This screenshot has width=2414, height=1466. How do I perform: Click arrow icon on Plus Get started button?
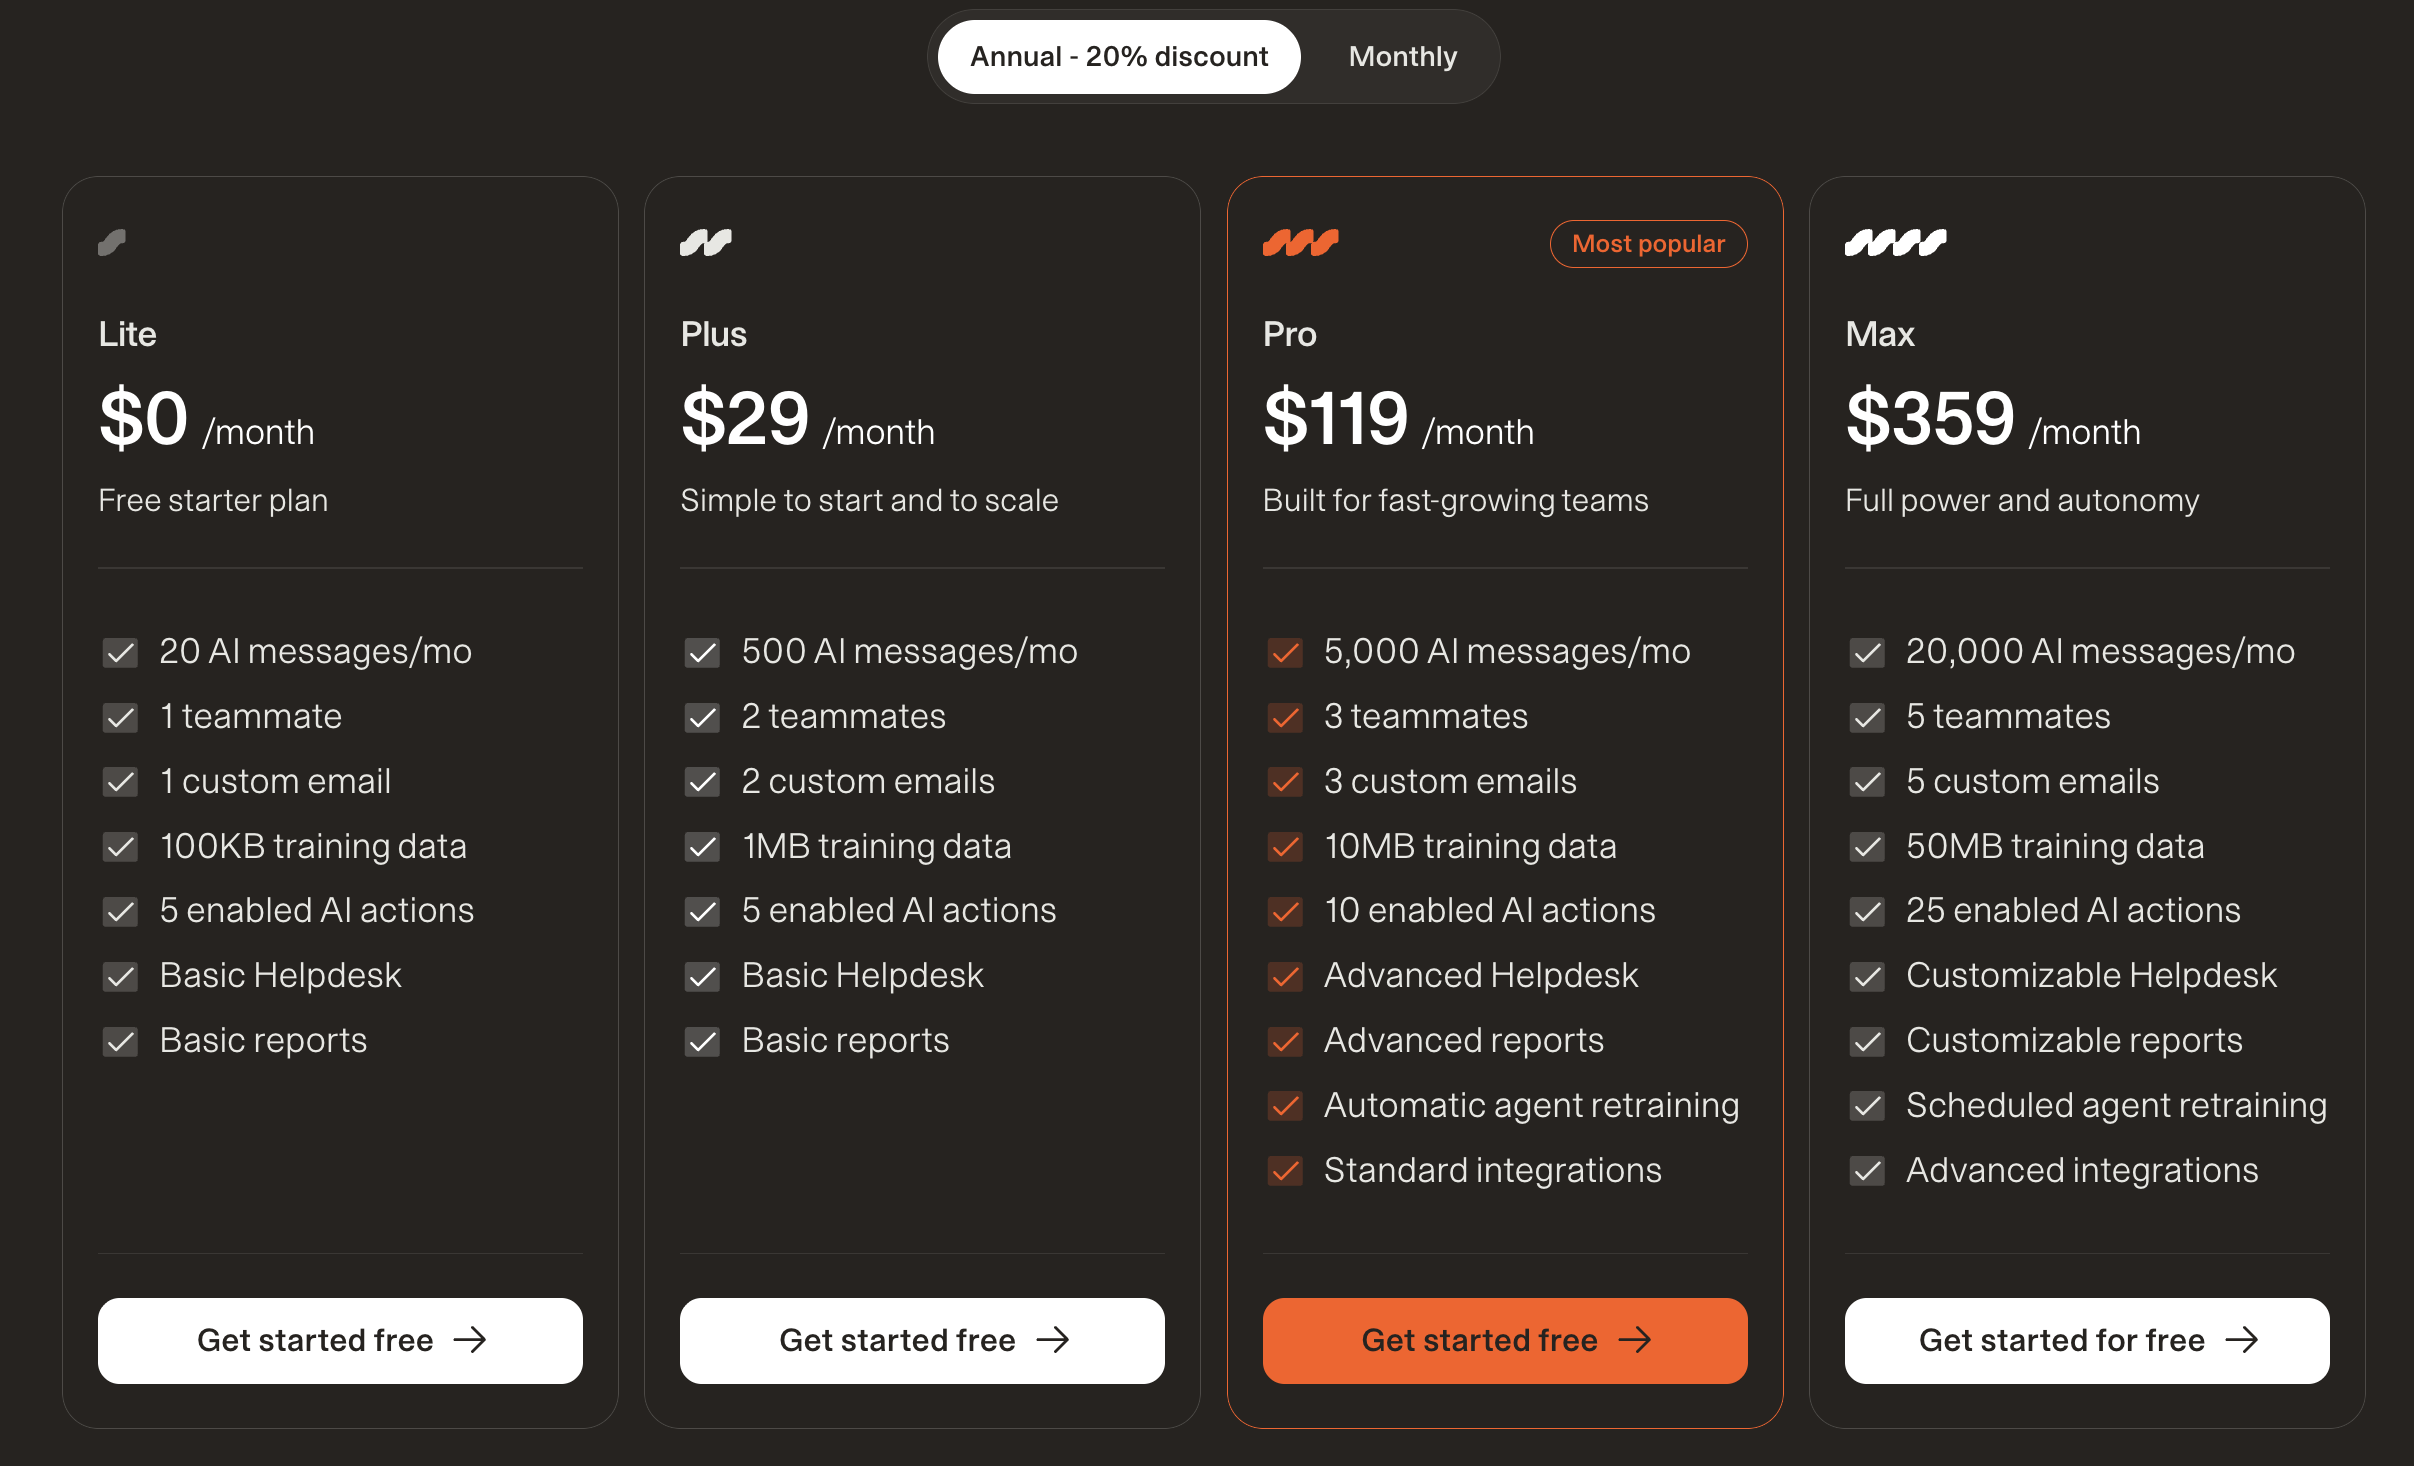tap(1052, 1340)
